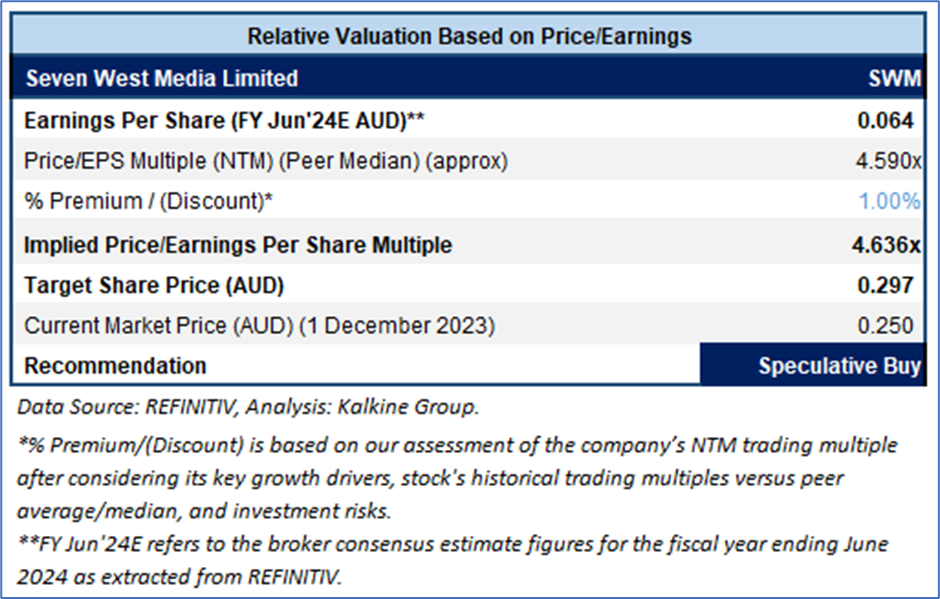This screenshot has height=599, width=940.
Task: Select the Price/EPS Multiple (NTM) label
Action: click(265, 161)
